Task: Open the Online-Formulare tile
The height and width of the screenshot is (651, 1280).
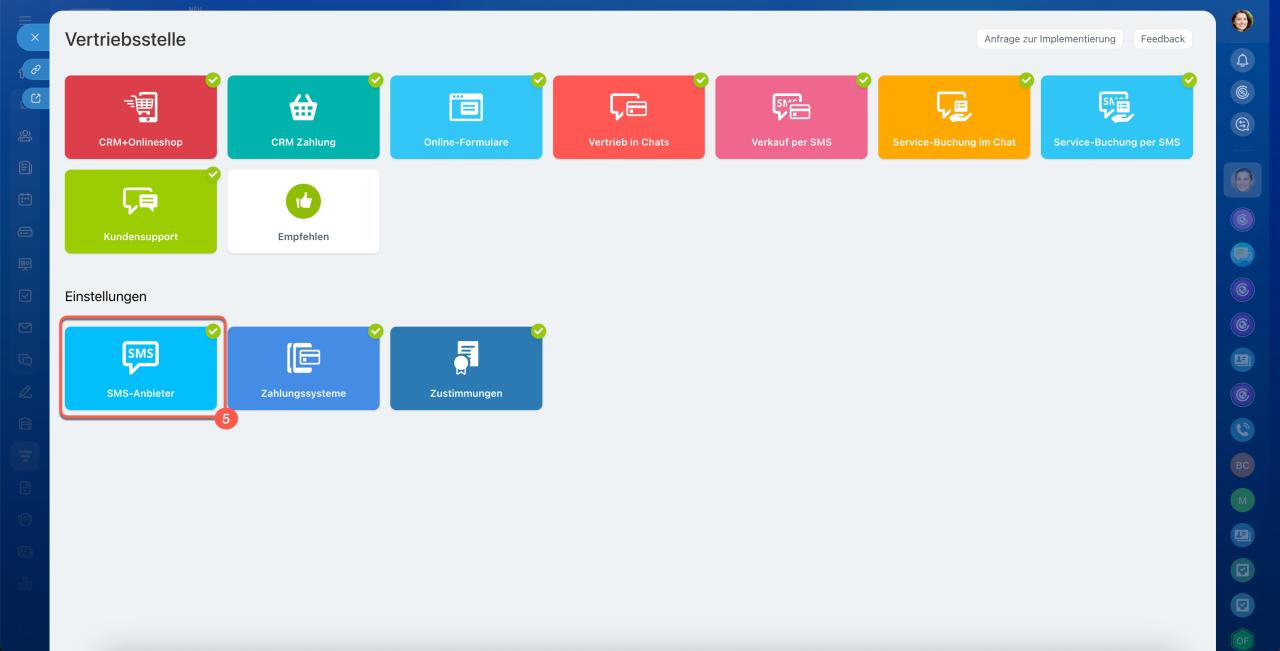Action: coord(466,117)
